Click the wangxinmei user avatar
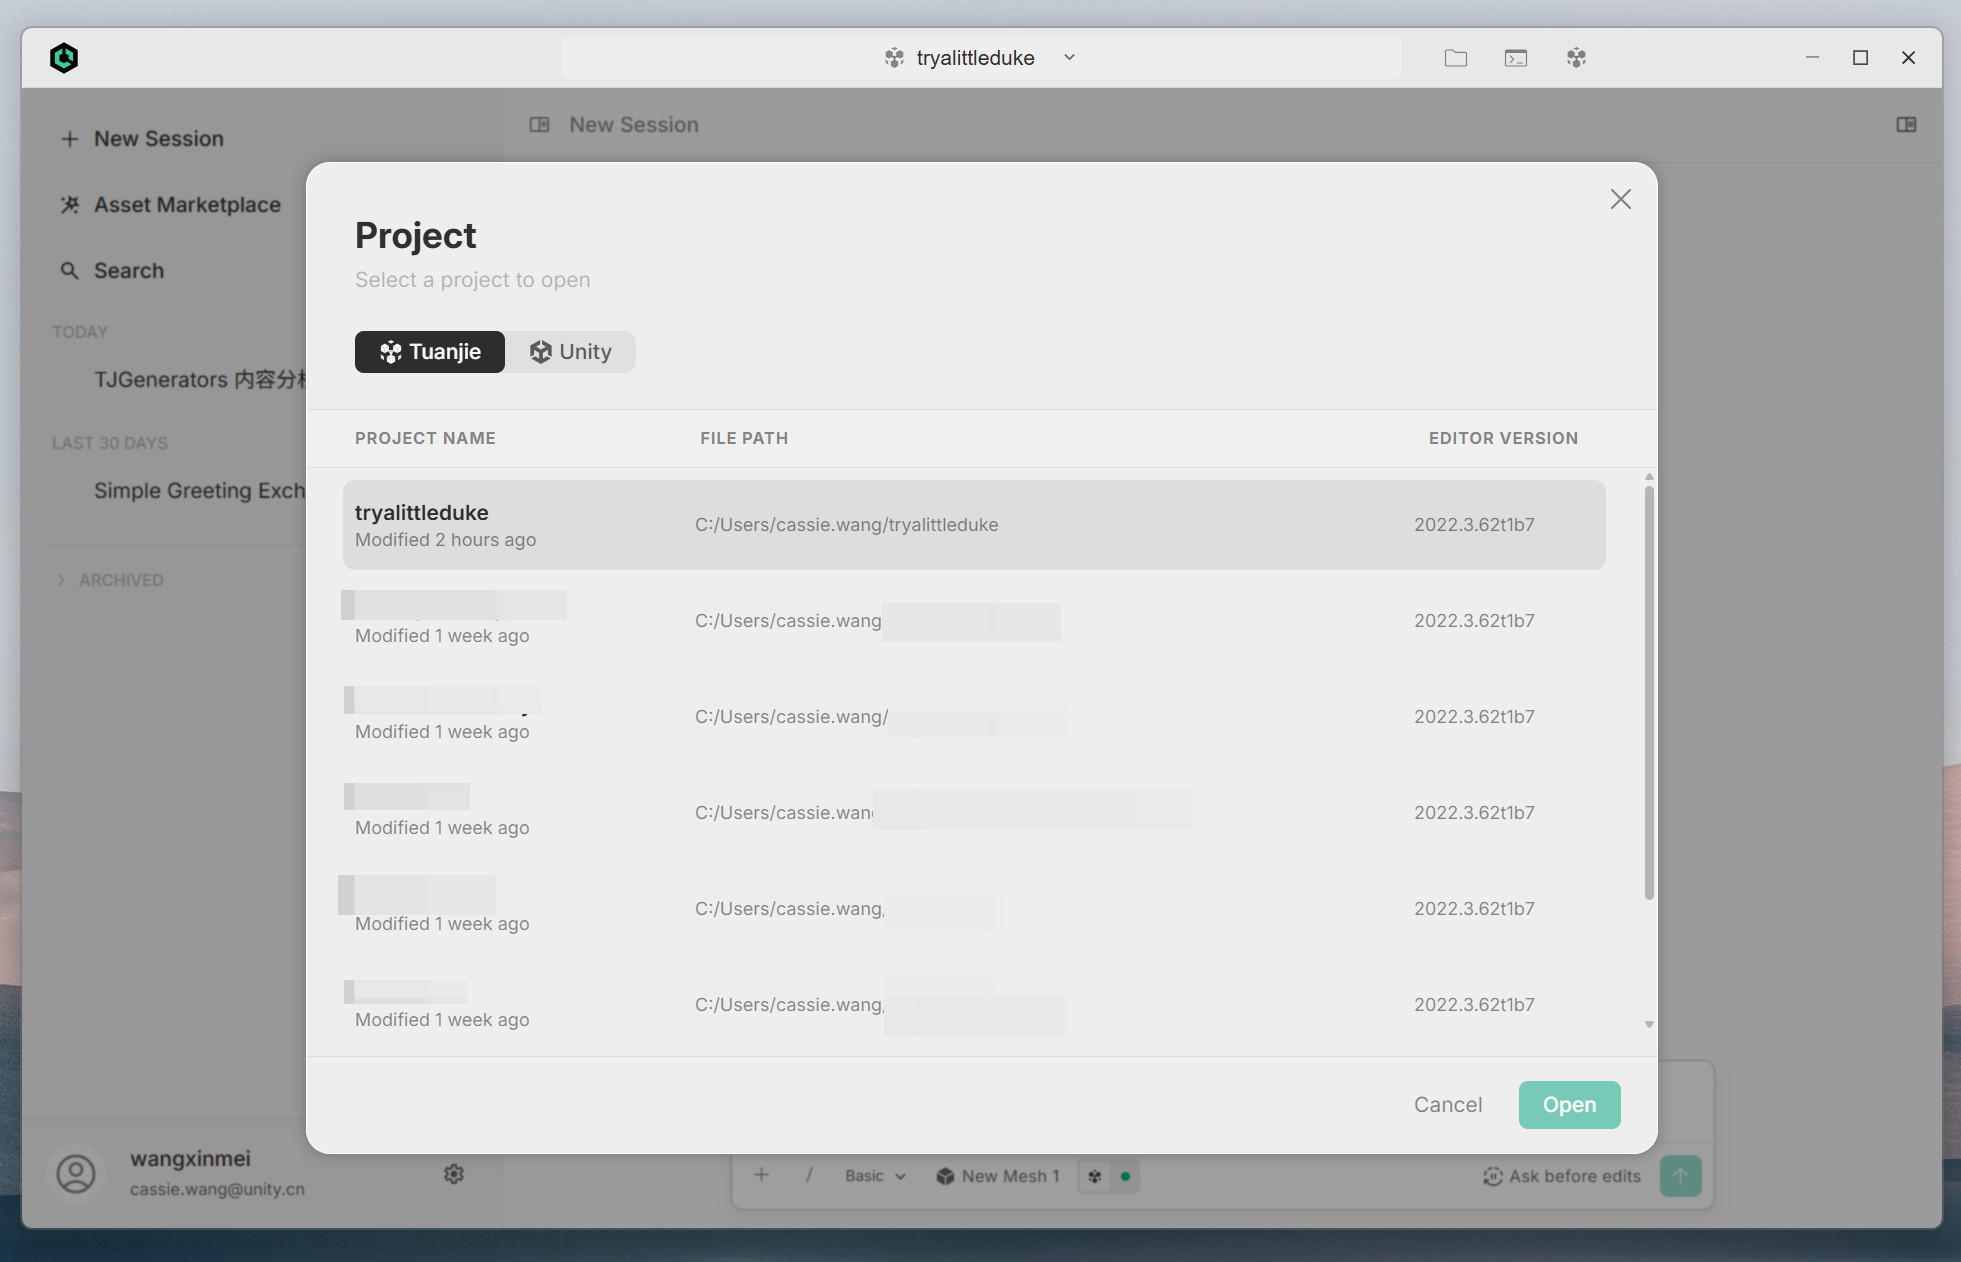The height and width of the screenshot is (1262, 1961). 76,1174
